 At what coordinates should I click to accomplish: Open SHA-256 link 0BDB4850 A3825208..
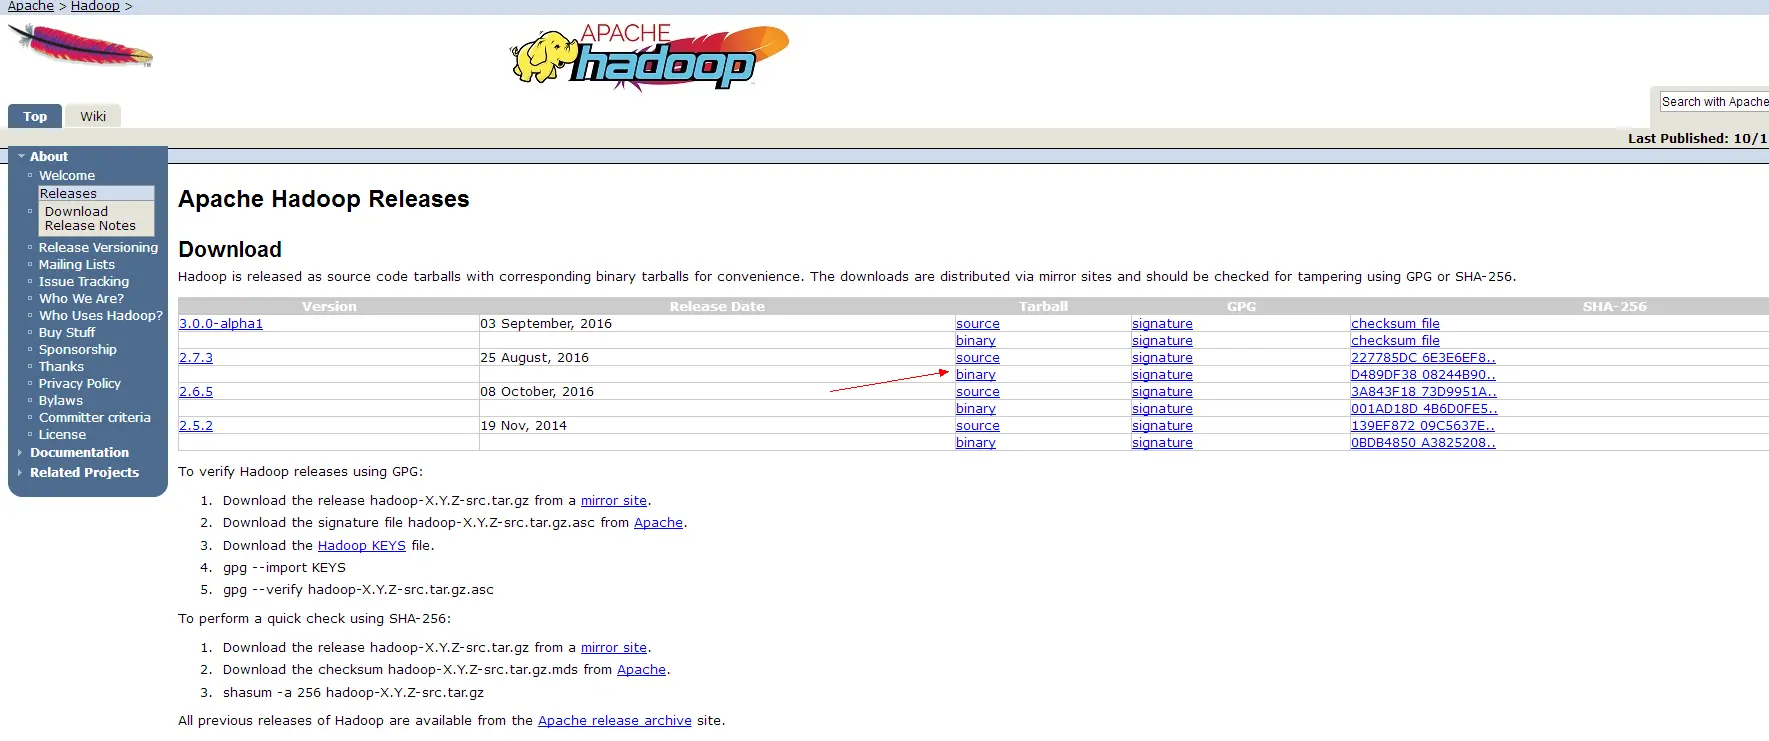(x=1423, y=443)
